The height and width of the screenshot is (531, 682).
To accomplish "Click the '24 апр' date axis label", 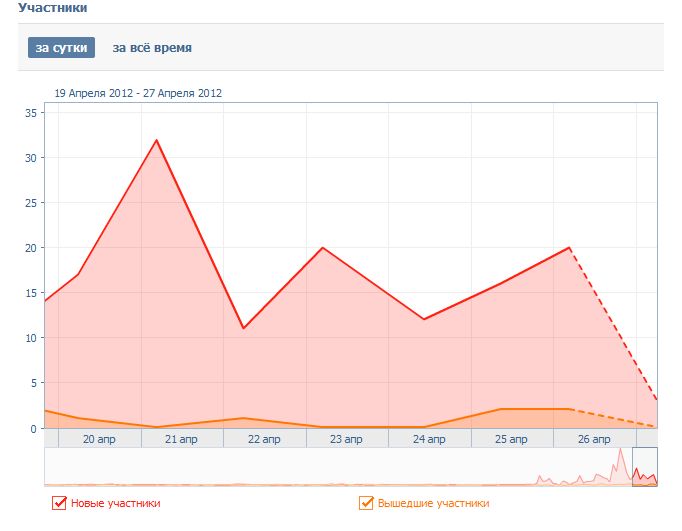I will (429, 439).
